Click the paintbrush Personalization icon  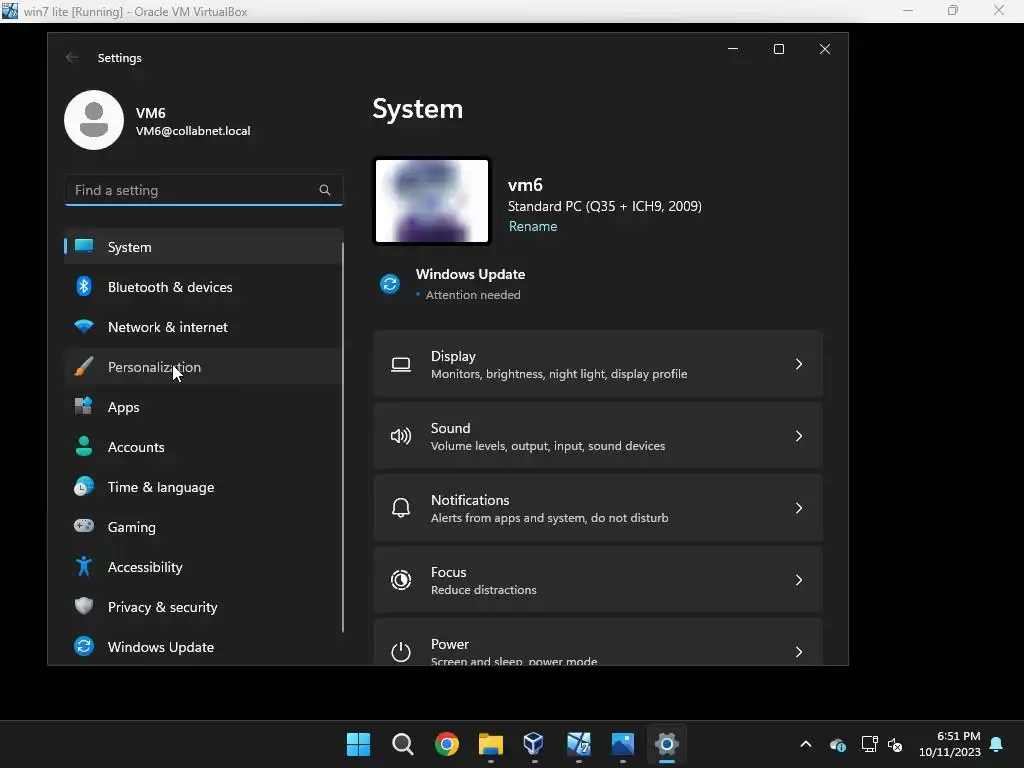84,366
